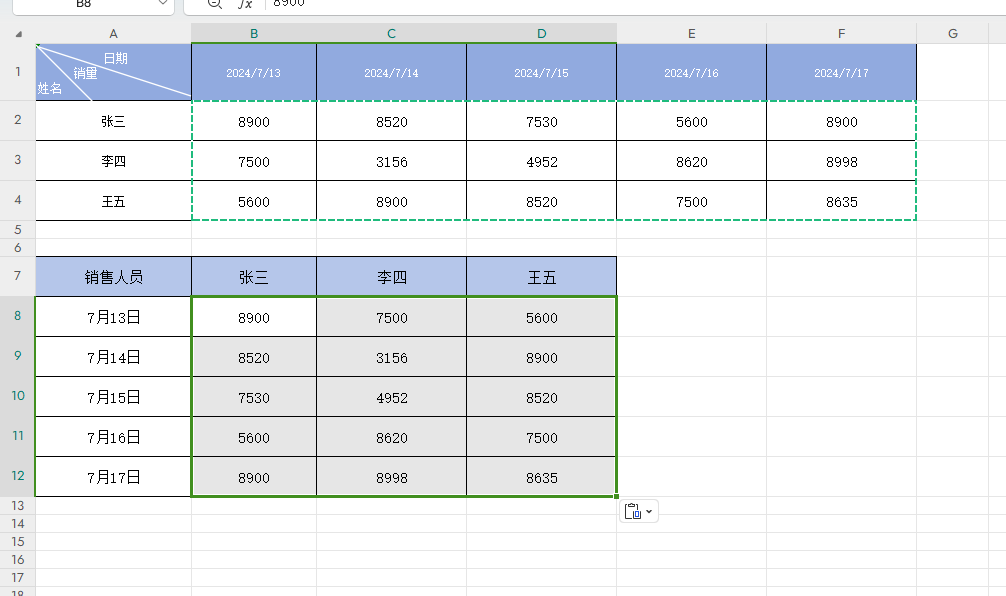Select column A header
The image size is (1006, 596).
[x=114, y=33]
